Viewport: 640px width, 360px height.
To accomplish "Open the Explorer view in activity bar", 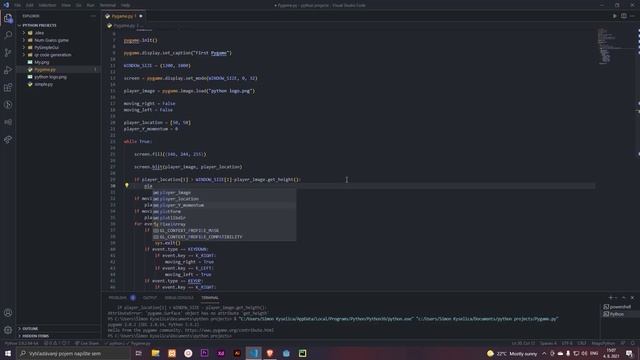I will click(8, 18).
